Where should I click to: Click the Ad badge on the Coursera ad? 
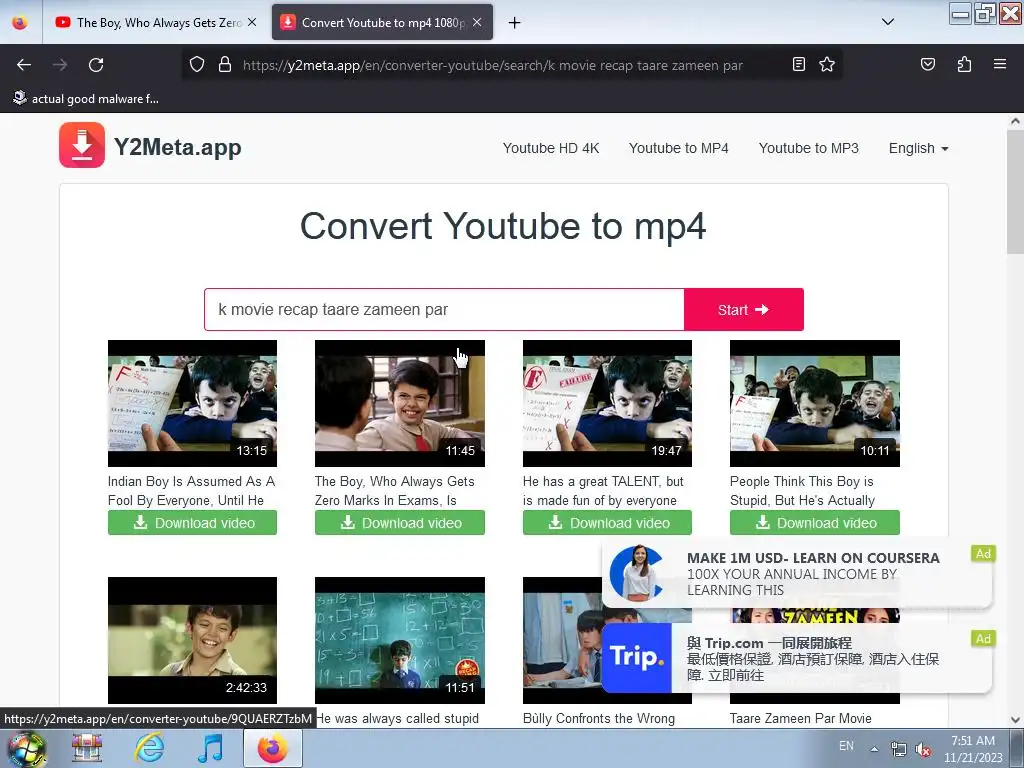click(983, 554)
